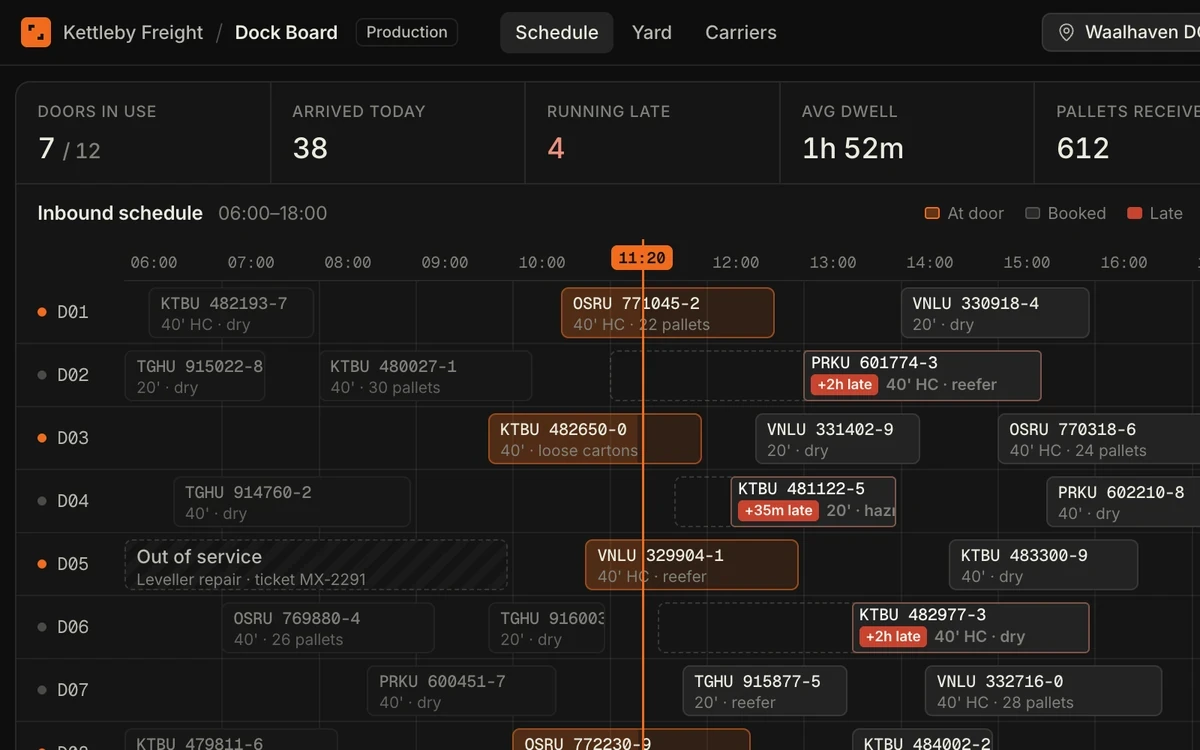
Task: Click the Kettleby Freight breadcrumb
Action: click(x=133, y=32)
